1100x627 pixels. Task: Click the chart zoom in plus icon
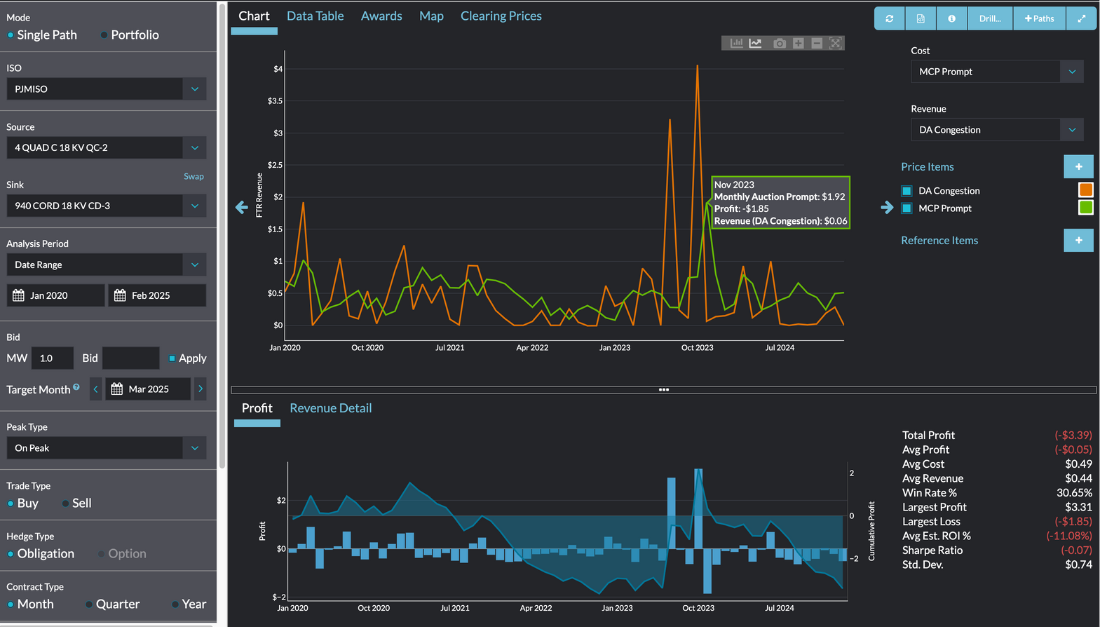[798, 43]
